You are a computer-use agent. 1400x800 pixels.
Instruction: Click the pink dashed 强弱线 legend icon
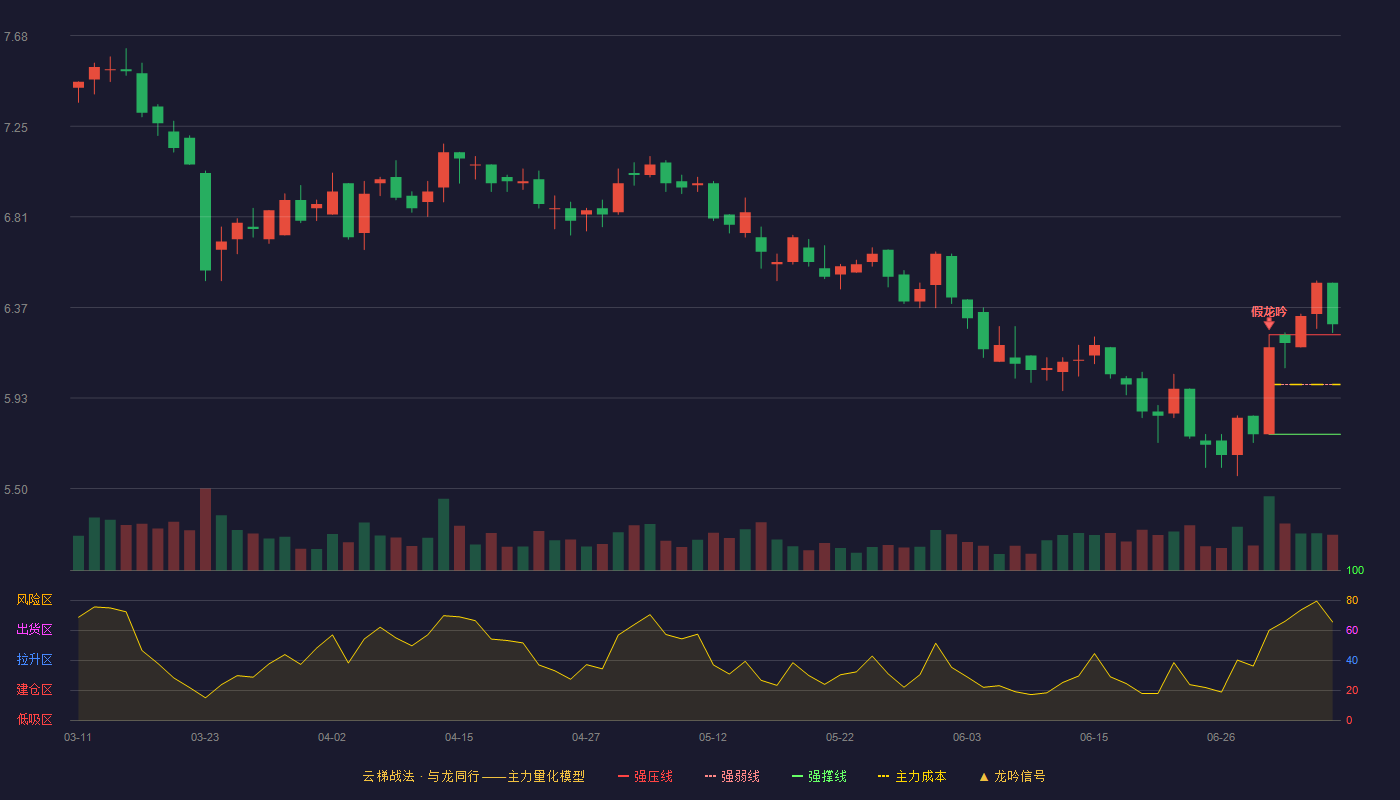pos(710,777)
